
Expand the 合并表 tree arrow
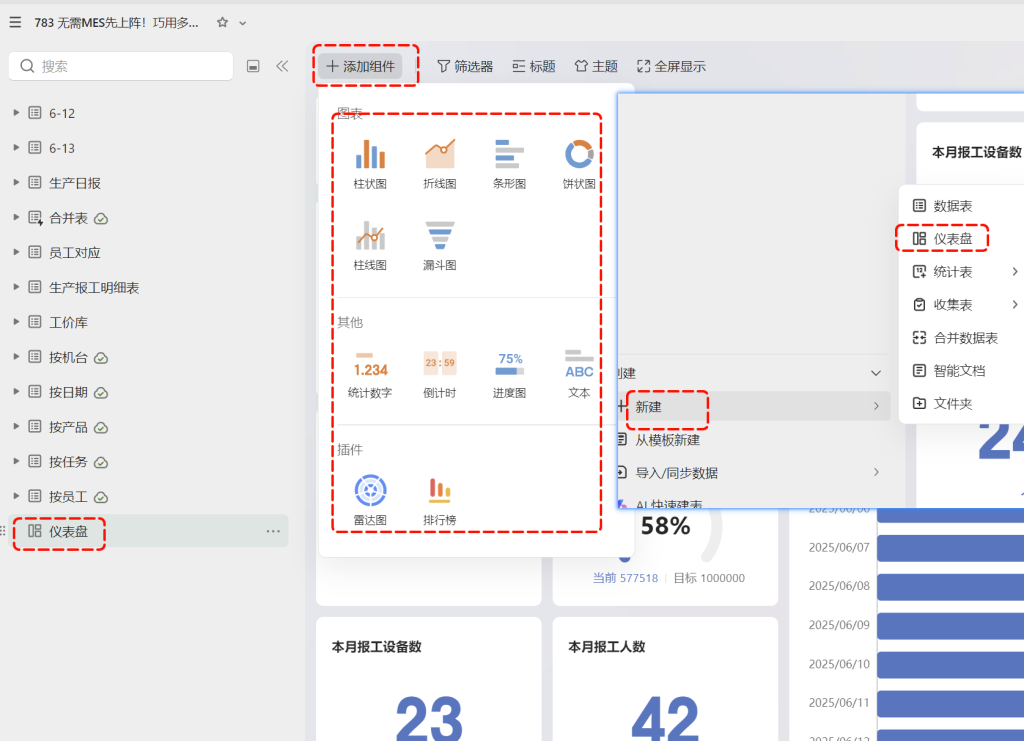click(x=16, y=217)
